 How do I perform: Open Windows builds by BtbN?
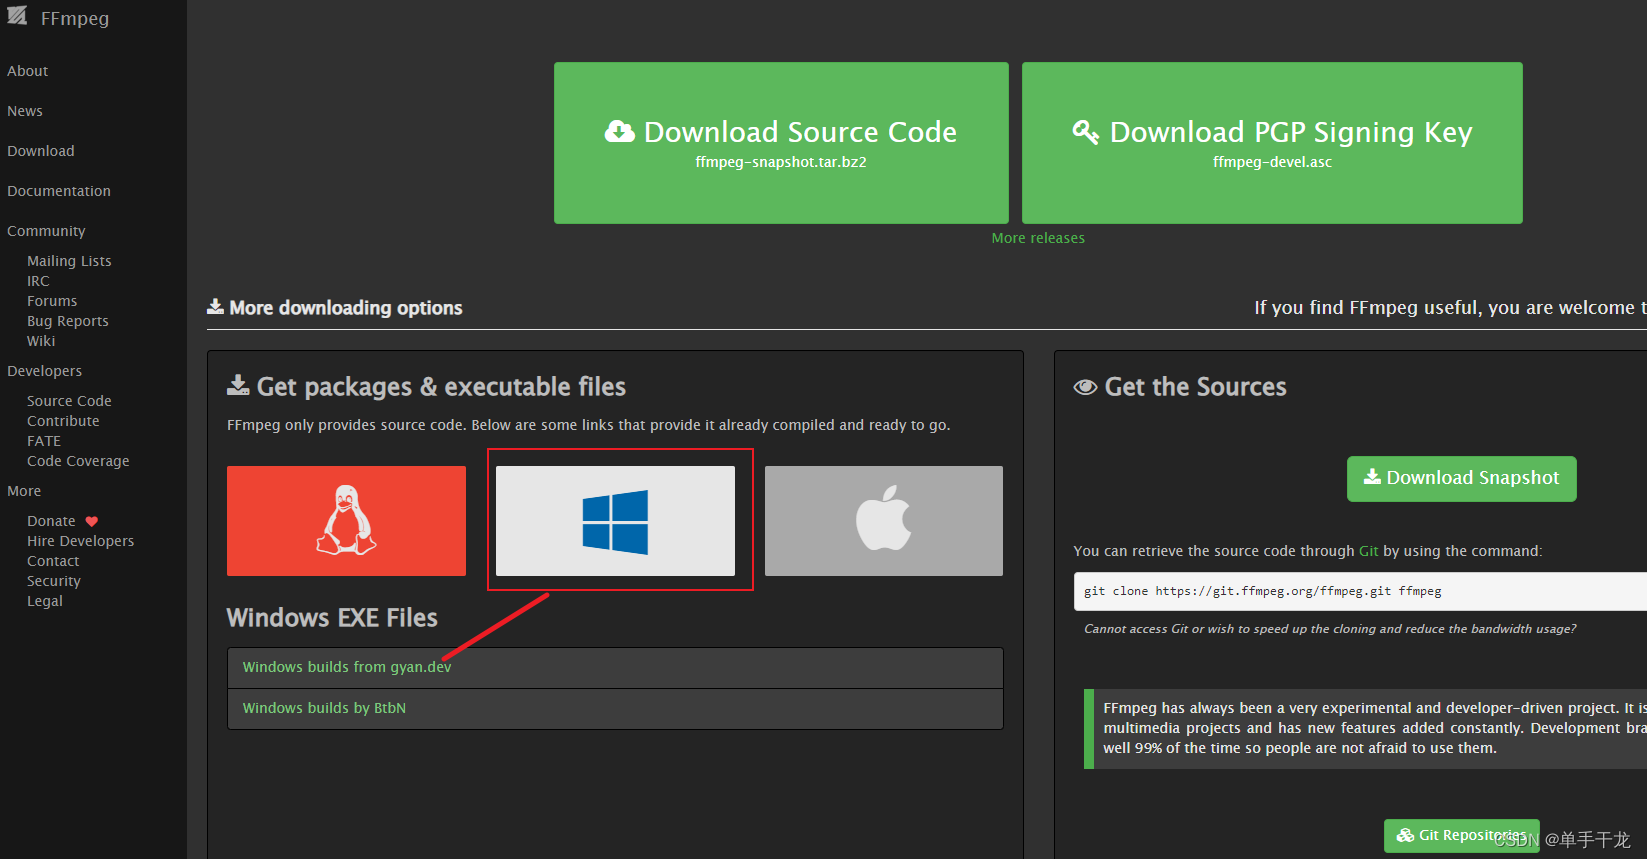pos(324,708)
